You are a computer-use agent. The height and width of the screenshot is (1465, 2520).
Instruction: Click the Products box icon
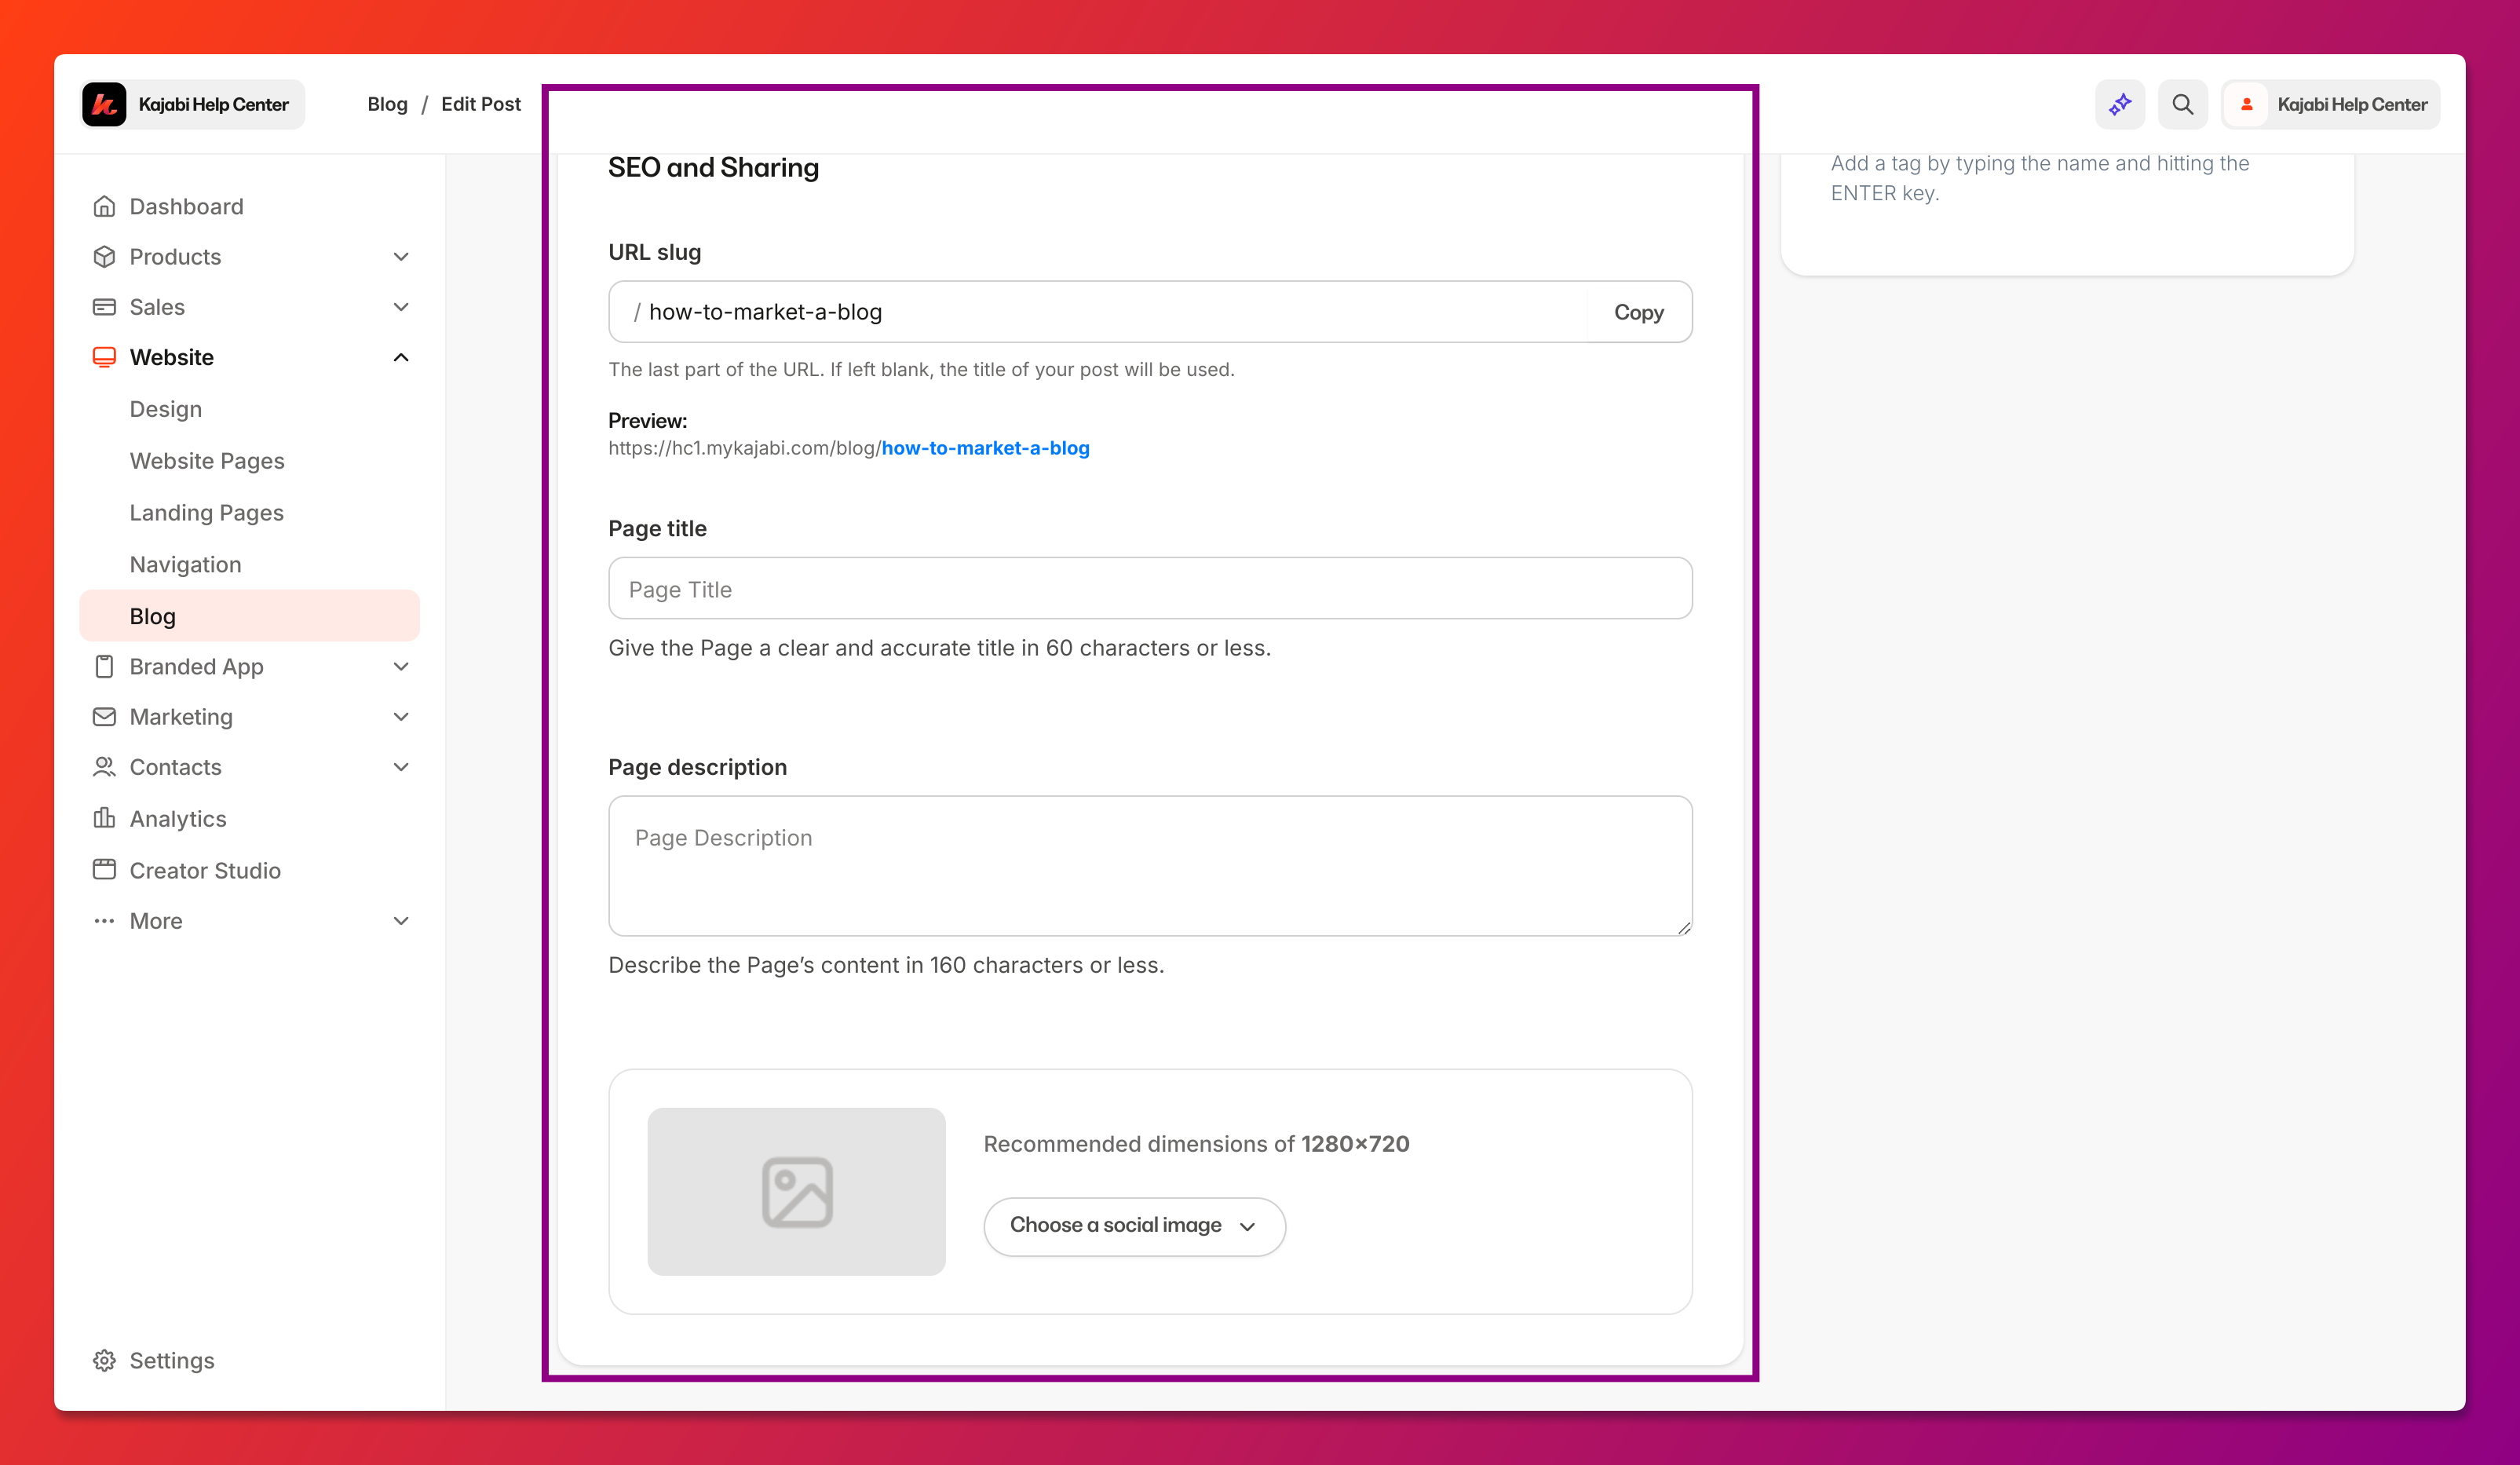point(104,256)
